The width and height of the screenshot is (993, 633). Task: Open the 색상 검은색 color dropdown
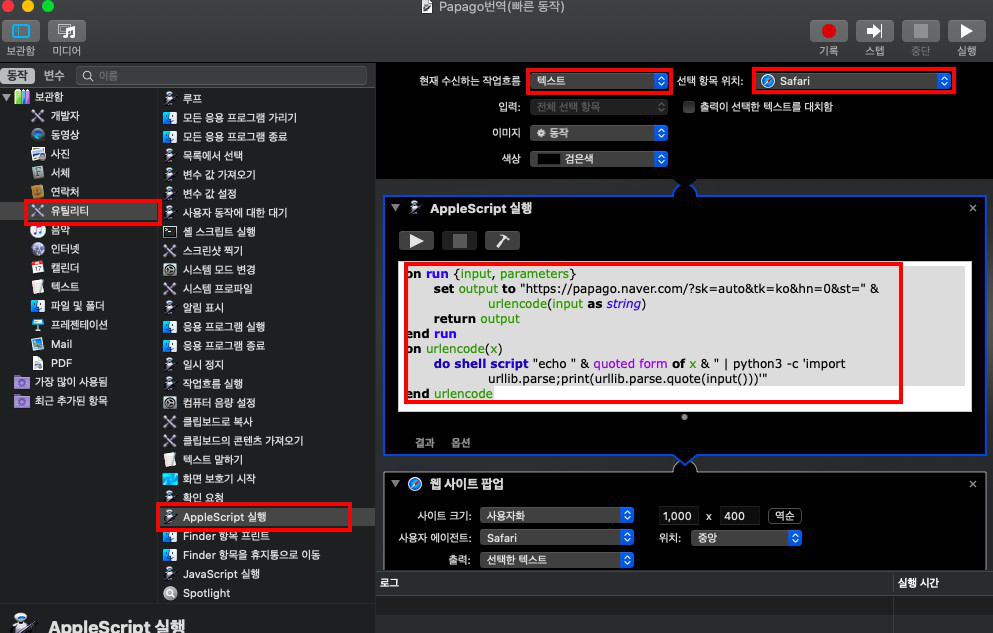point(599,159)
